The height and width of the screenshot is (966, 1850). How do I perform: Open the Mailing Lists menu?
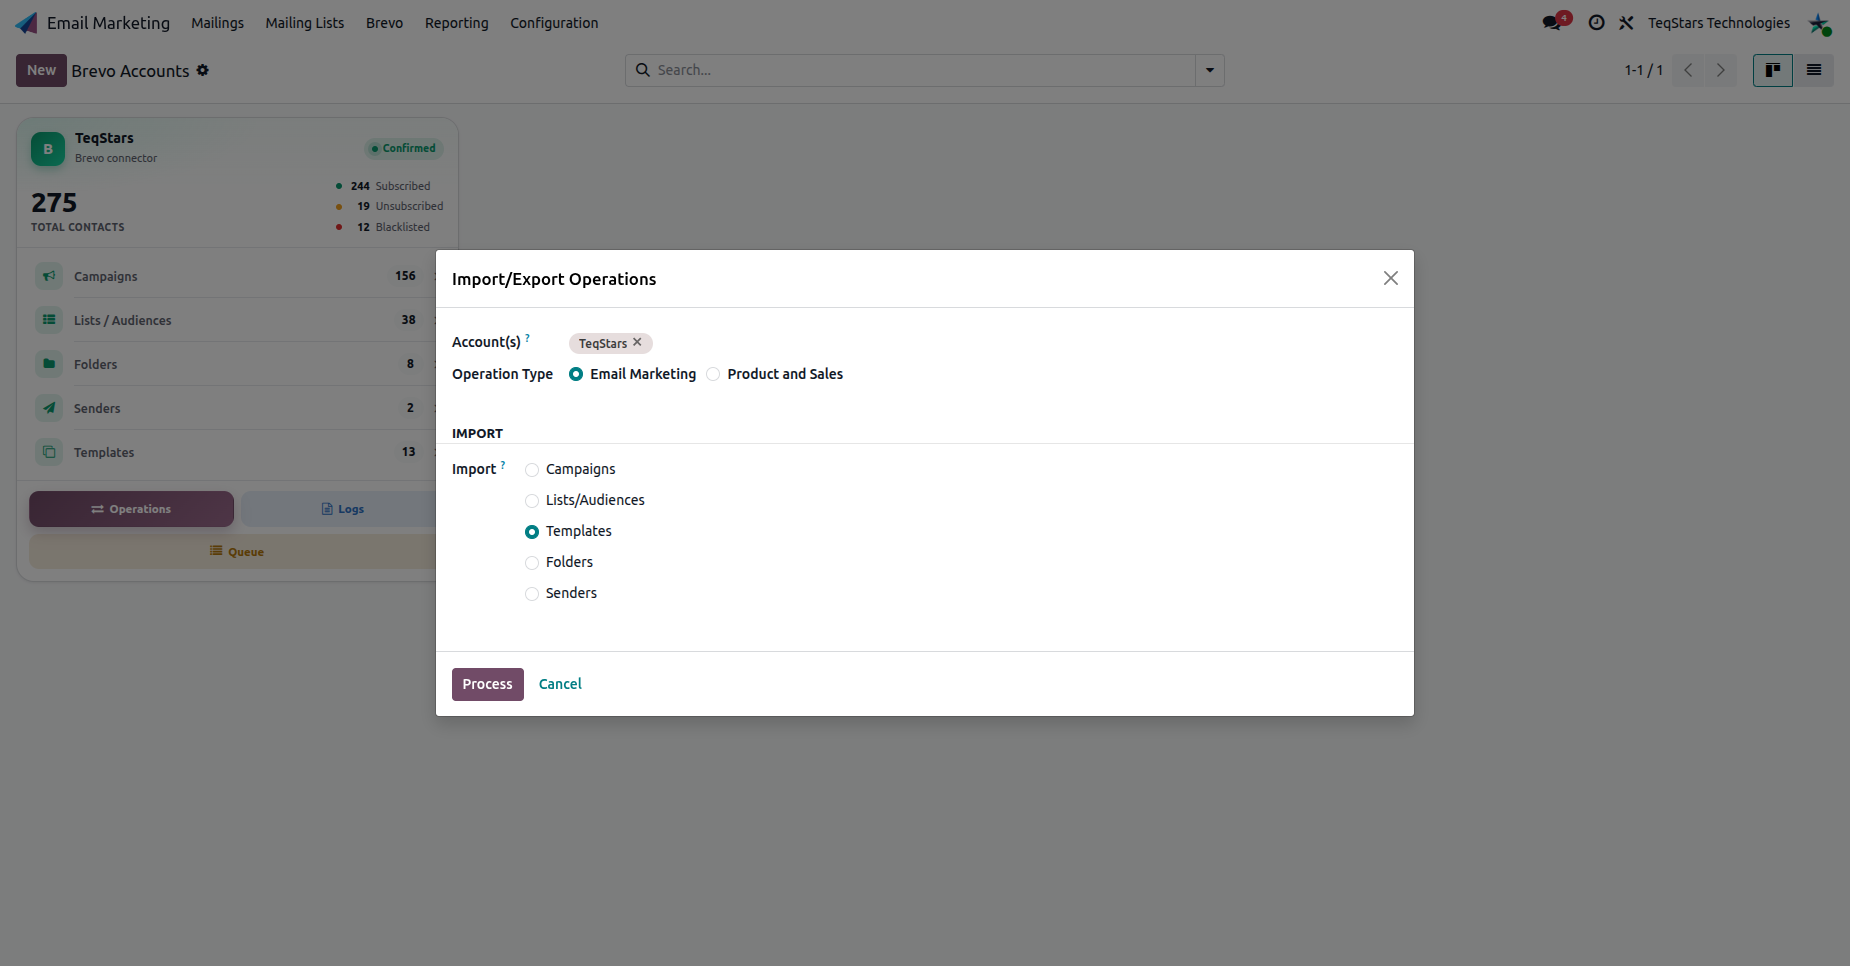305,23
